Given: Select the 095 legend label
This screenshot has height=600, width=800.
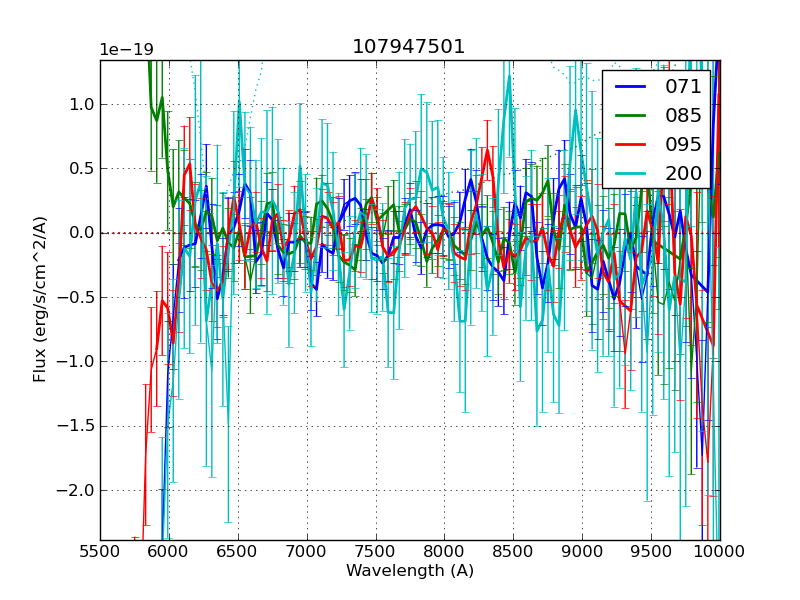Looking at the screenshot, I should [x=683, y=144].
